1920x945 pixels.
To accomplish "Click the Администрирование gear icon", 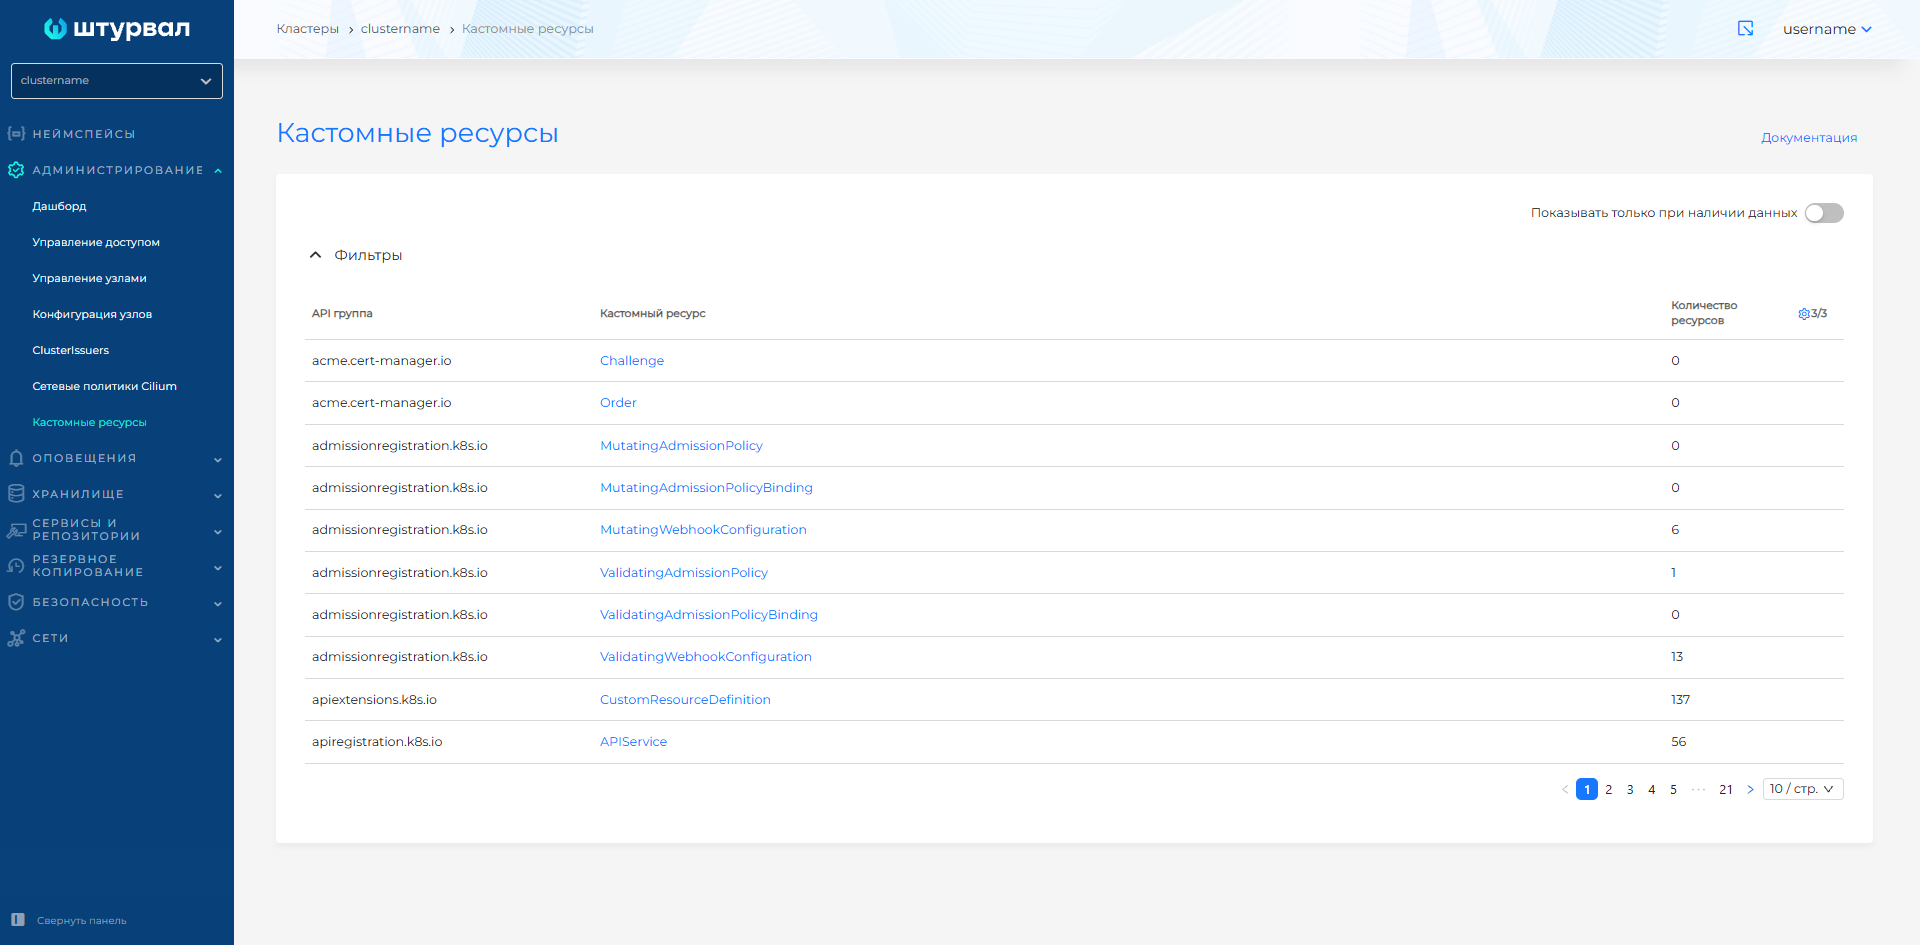I will (x=16, y=170).
